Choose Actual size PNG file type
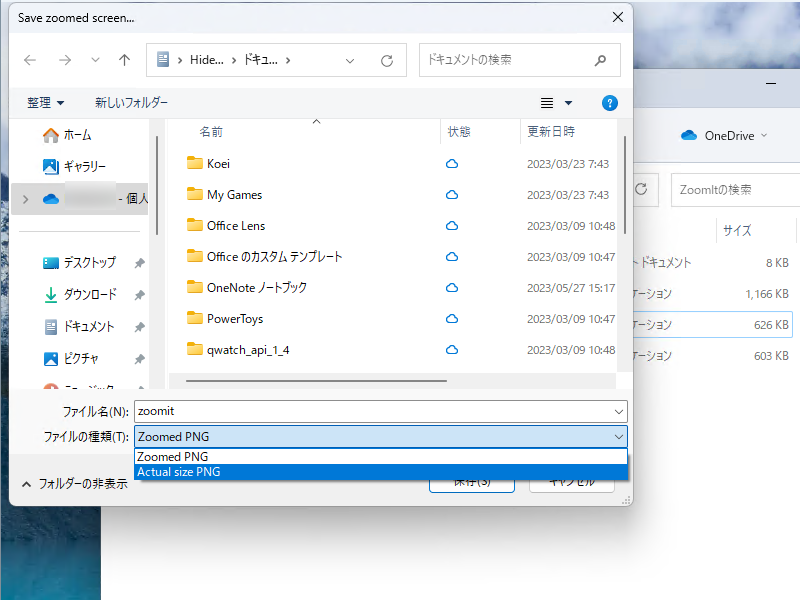The height and width of the screenshot is (600, 800). pyautogui.click(x=381, y=472)
